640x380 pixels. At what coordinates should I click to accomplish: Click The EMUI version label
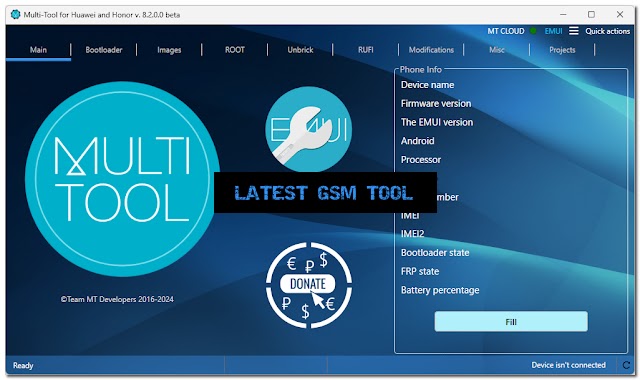coord(437,122)
